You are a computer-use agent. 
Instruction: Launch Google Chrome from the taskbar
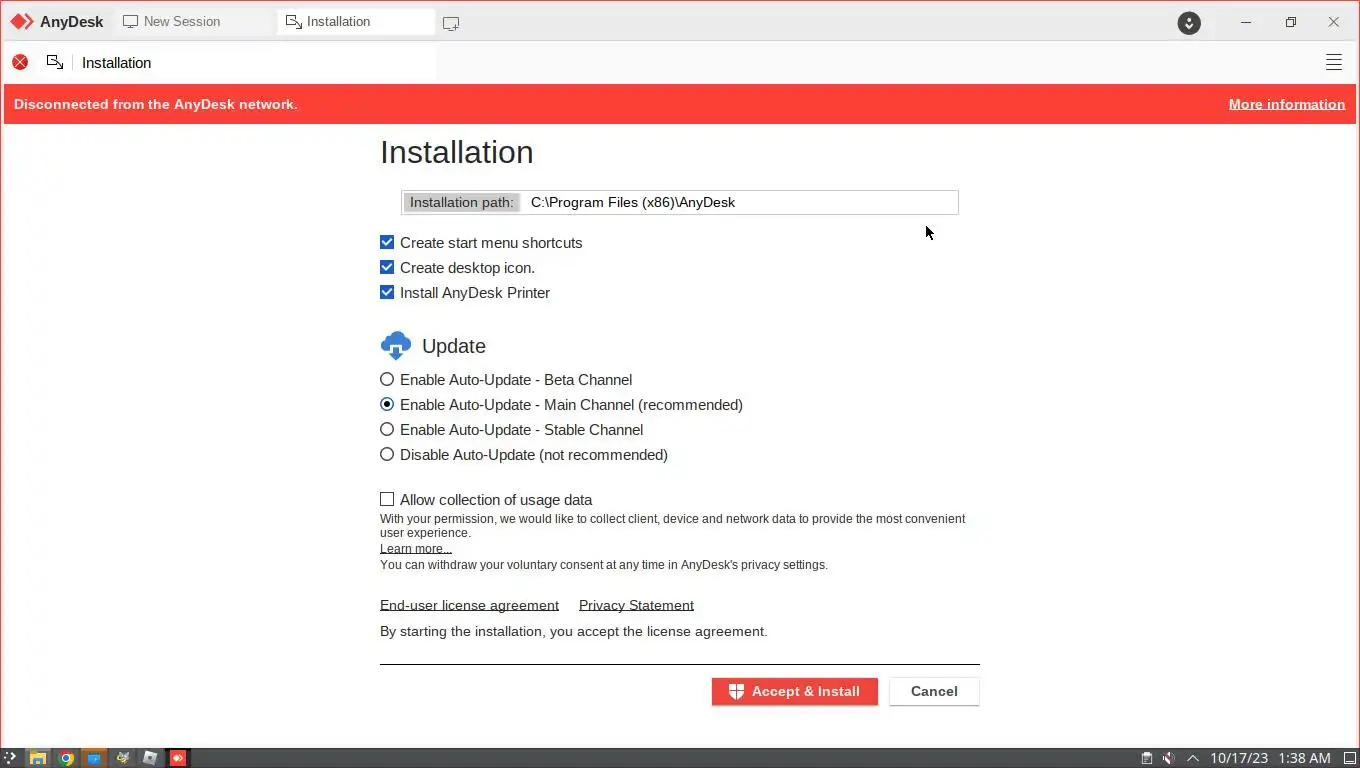pyautogui.click(x=66, y=758)
